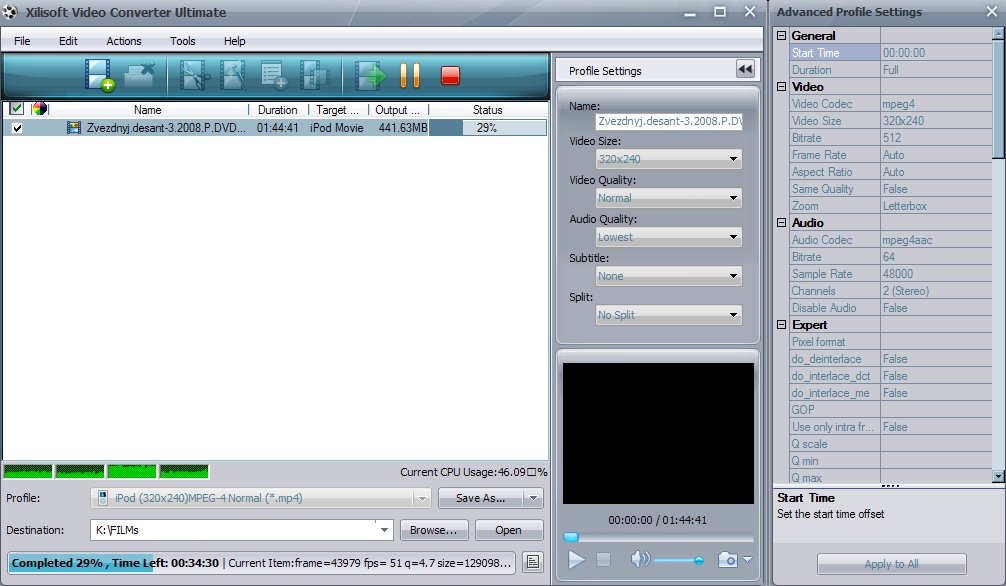This screenshot has height=586, width=1006.
Task: Click the Remove file toolbar icon
Action: click(140, 75)
